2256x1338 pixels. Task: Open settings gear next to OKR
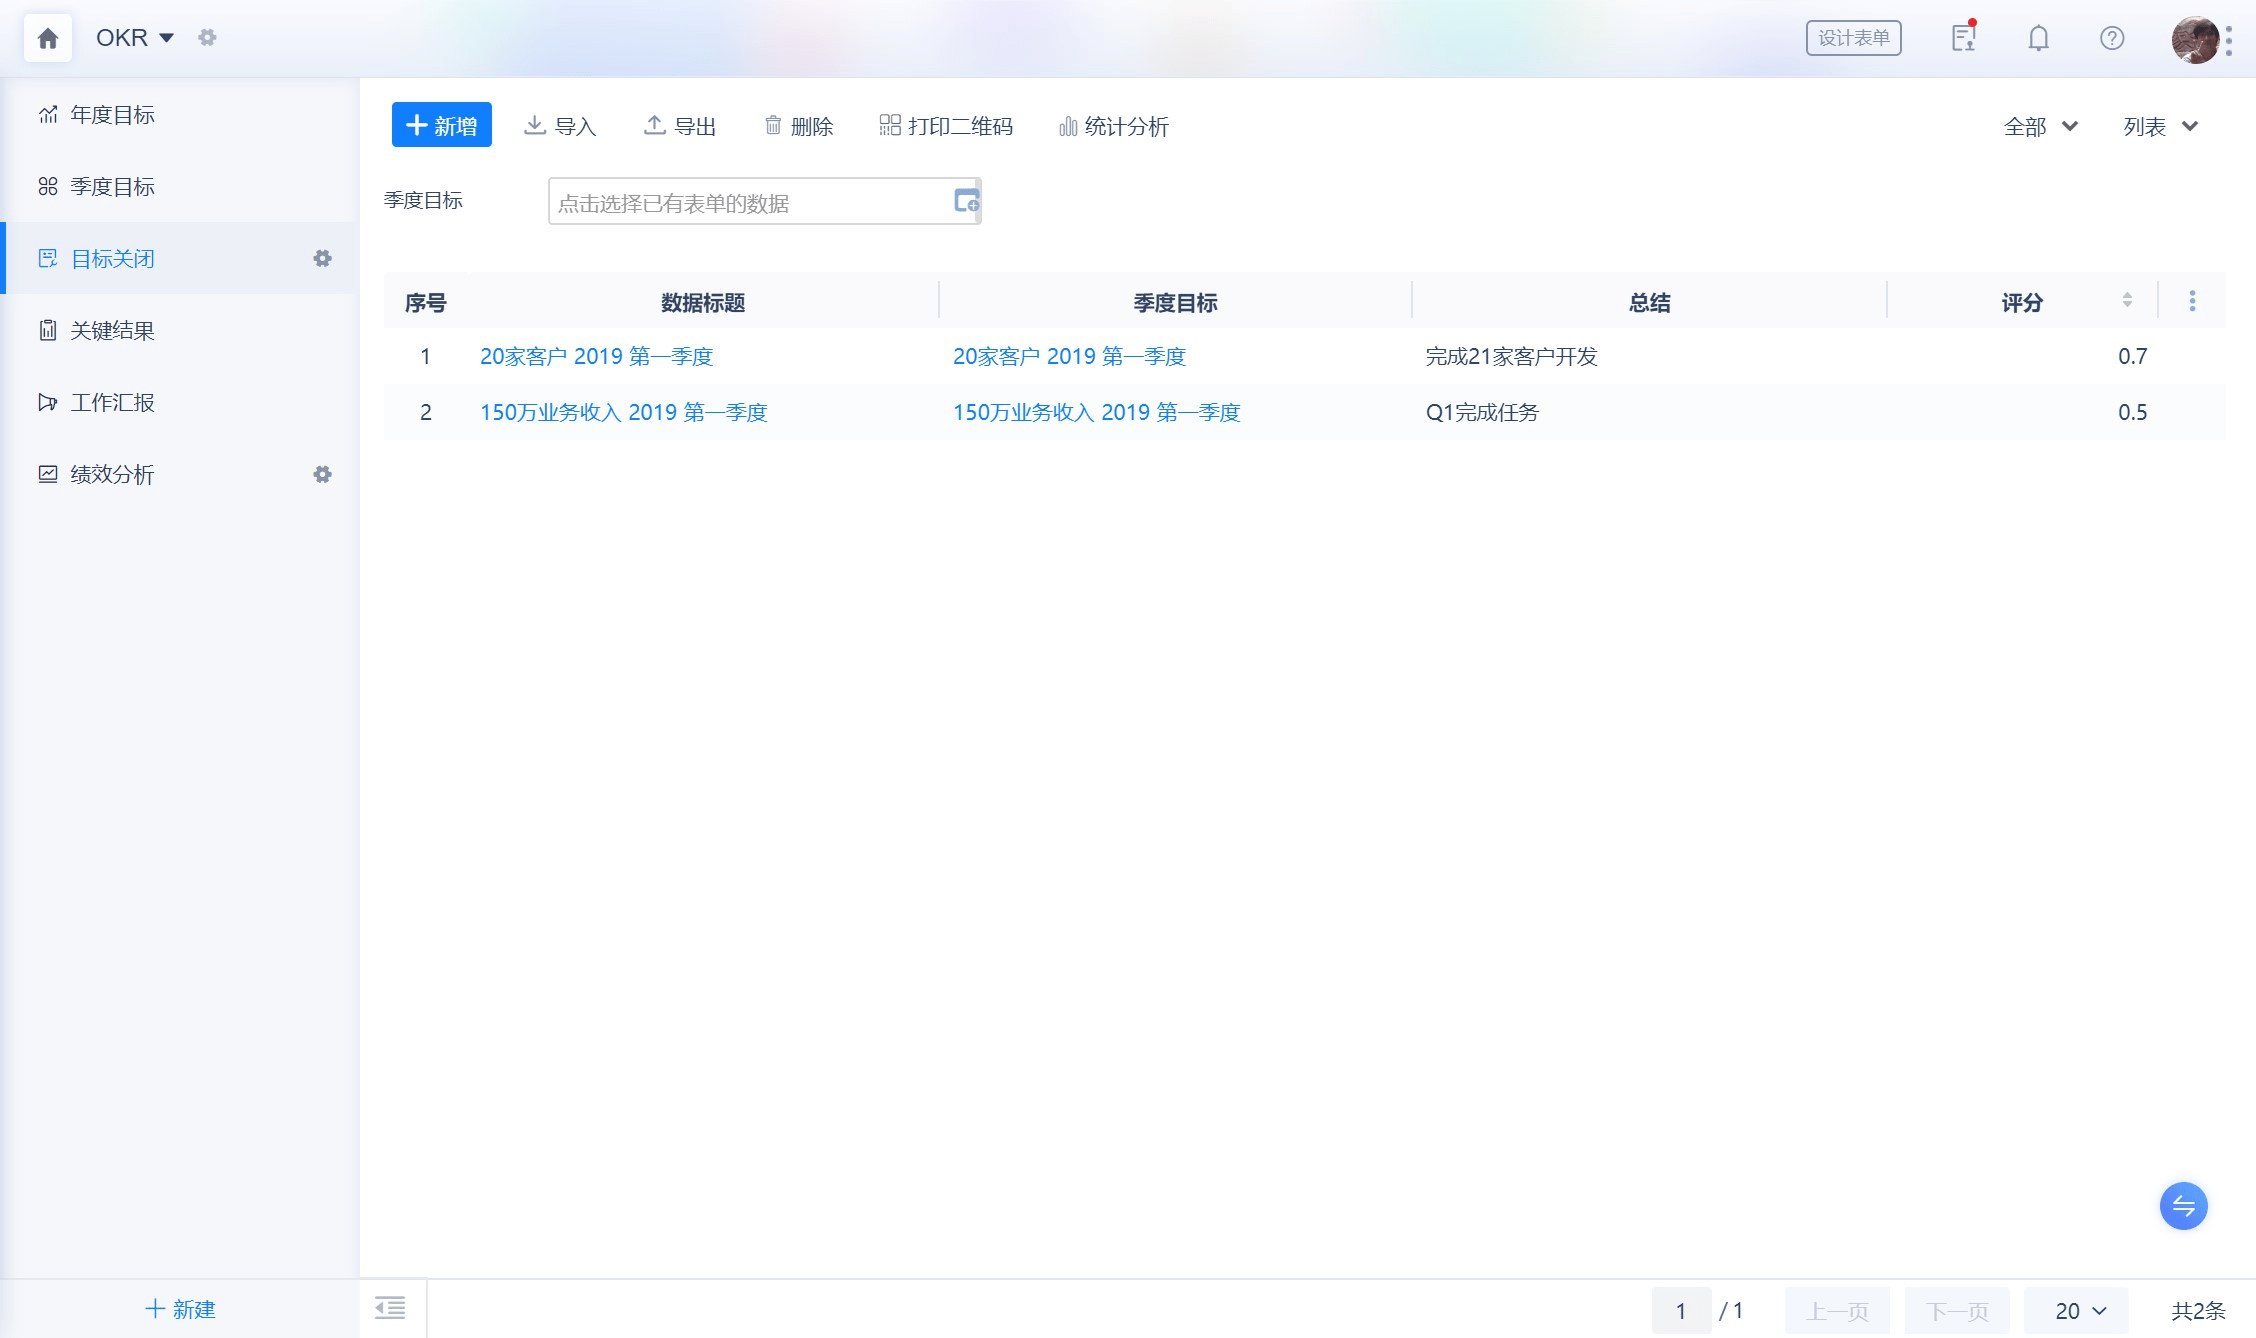207,38
